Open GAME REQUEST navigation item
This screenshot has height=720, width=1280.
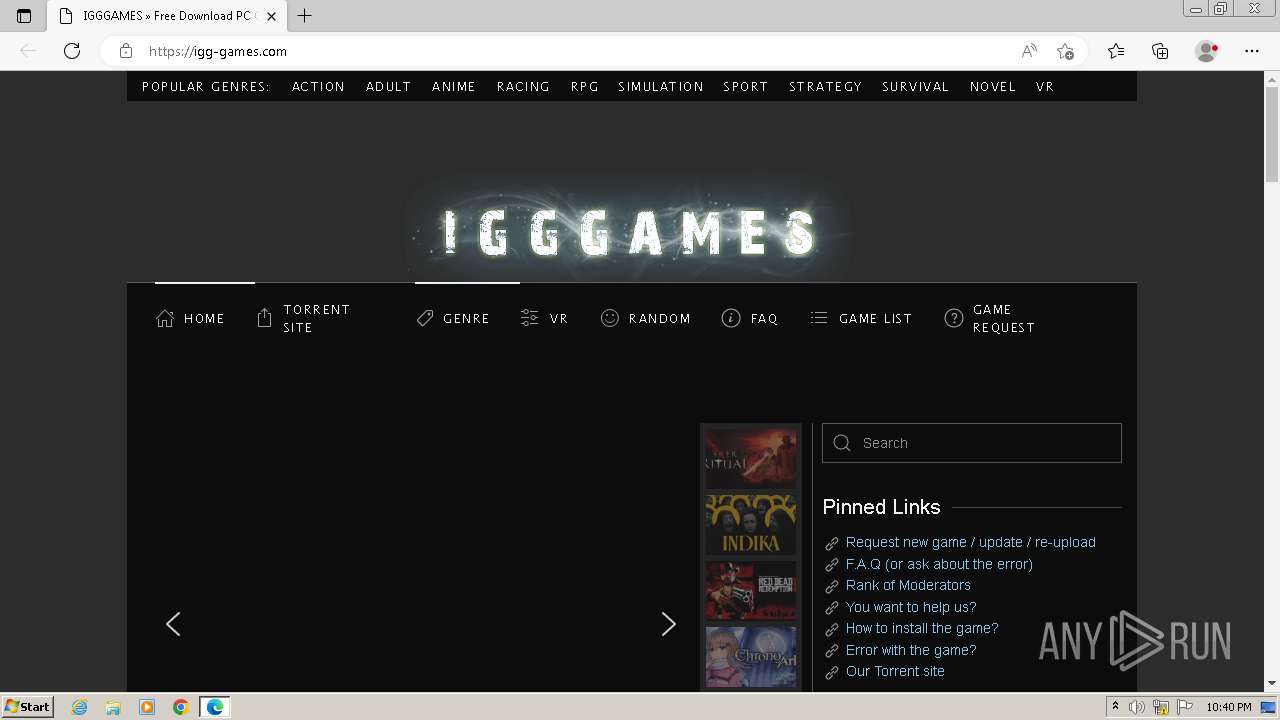(990, 318)
